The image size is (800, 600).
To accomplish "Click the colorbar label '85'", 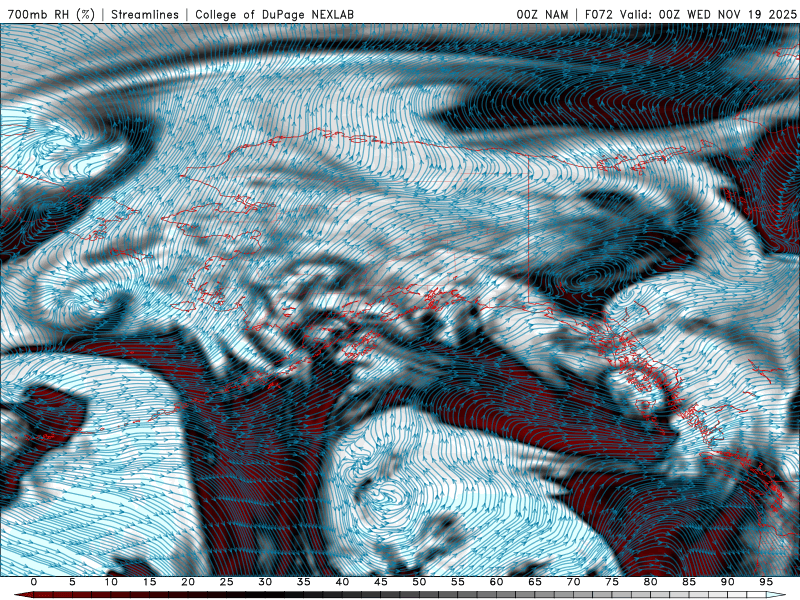I will [689, 582].
